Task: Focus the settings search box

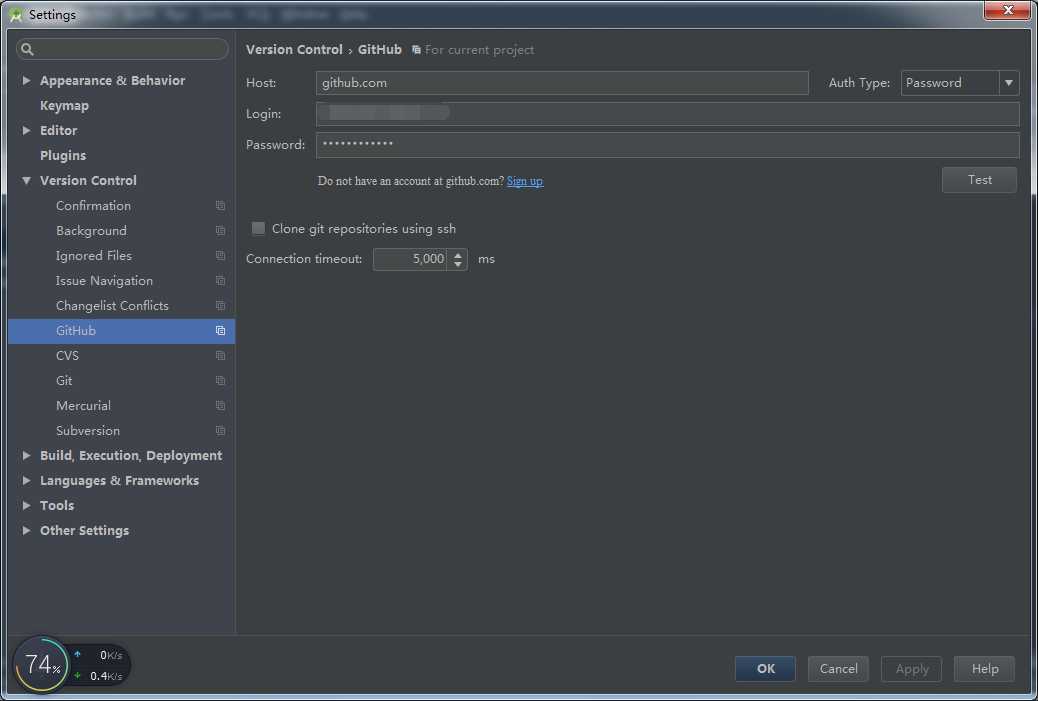Action: point(122,49)
